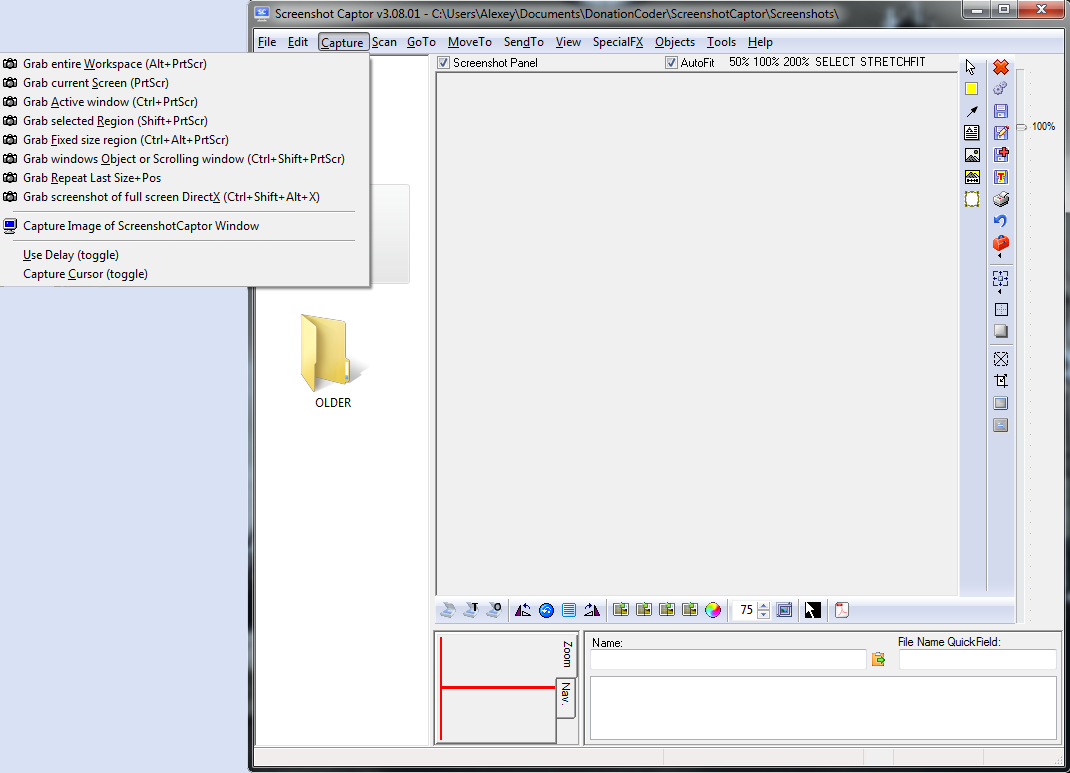This screenshot has height=773, width=1070.
Task: Decrease the 75 value with down arrow
Action: pyautogui.click(x=764, y=614)
